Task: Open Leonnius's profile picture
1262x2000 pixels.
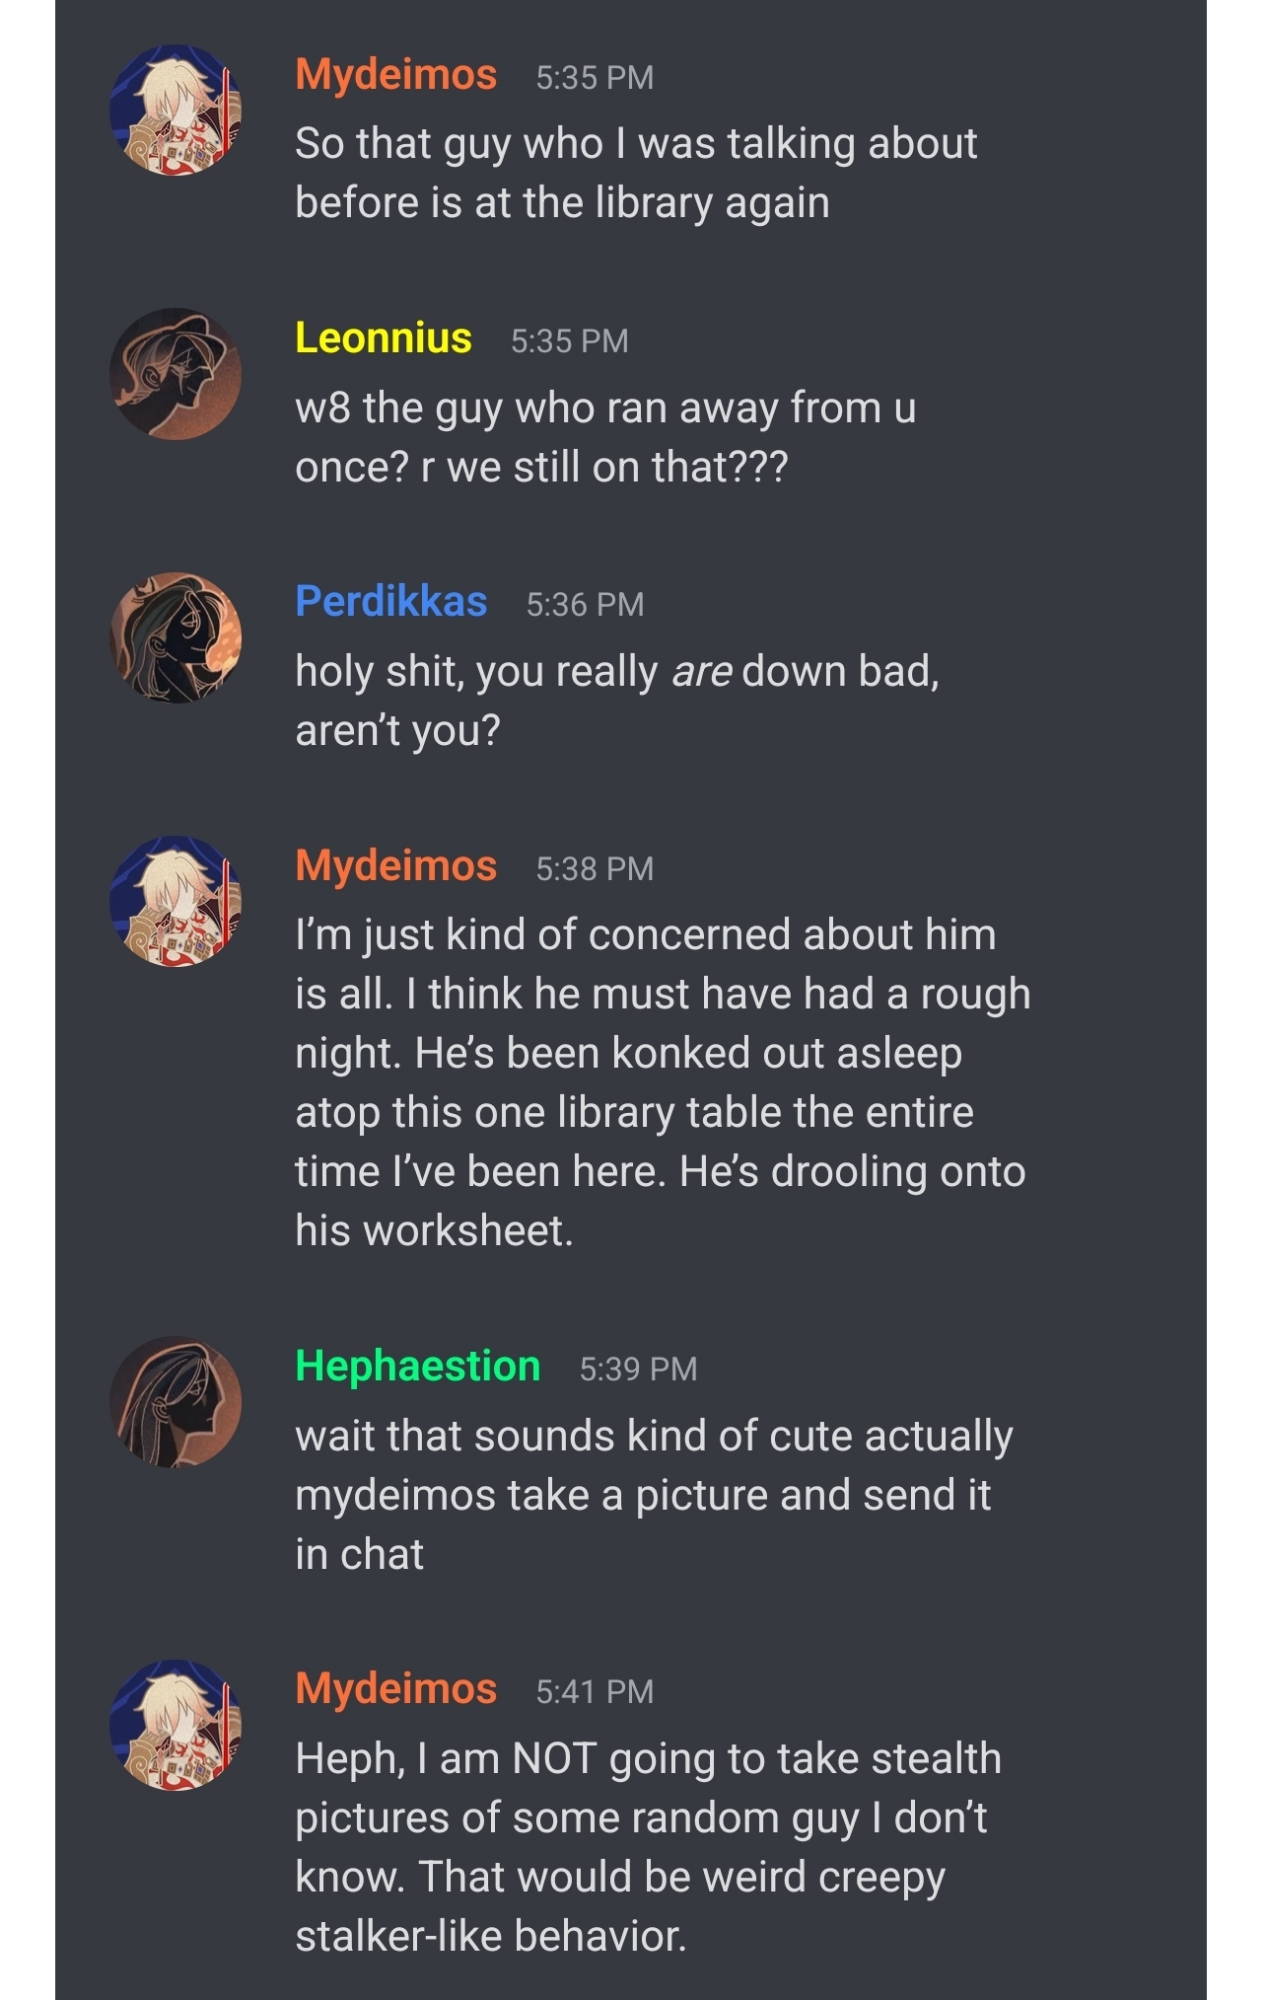Action: 175,373
